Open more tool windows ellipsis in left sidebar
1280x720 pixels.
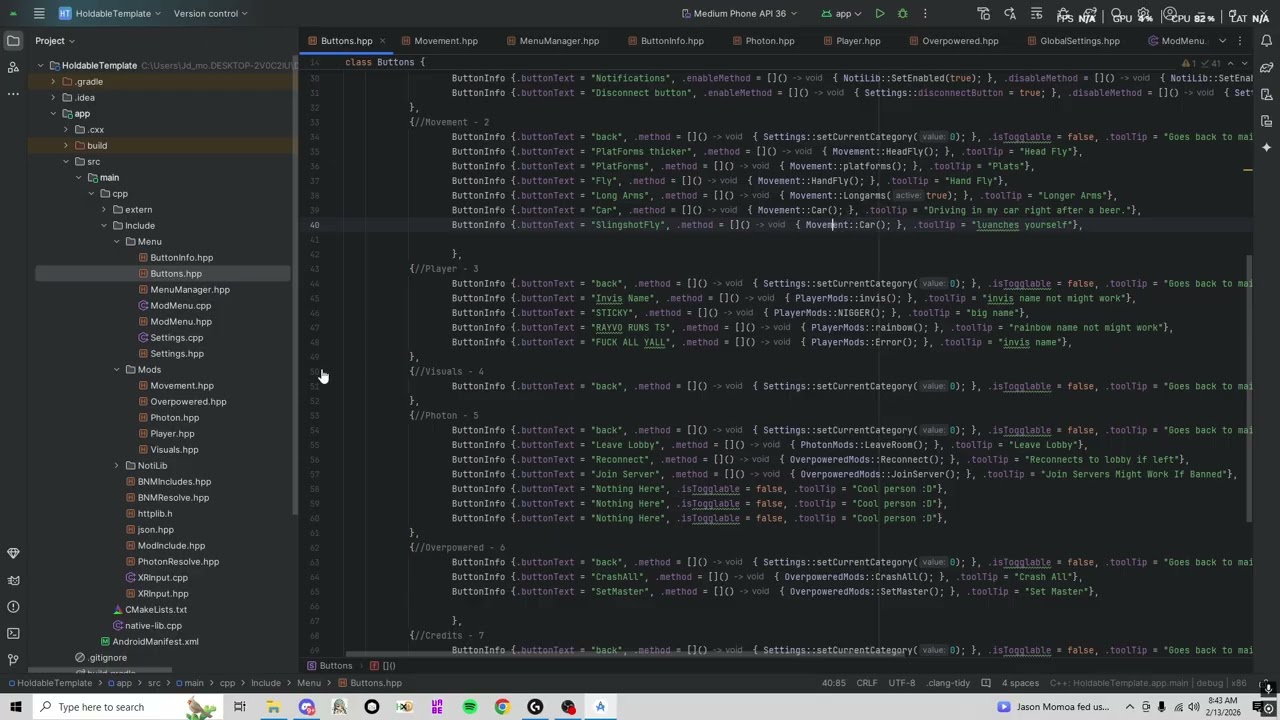pyautogui.click(x=13, y=93)
